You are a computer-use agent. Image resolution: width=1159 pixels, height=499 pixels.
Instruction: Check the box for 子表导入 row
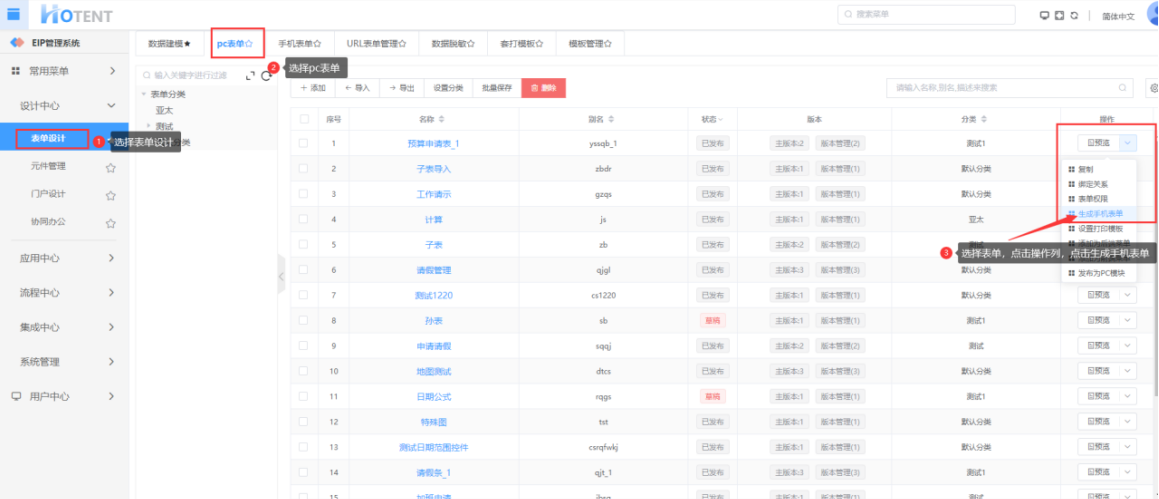[x=304, y=169]
